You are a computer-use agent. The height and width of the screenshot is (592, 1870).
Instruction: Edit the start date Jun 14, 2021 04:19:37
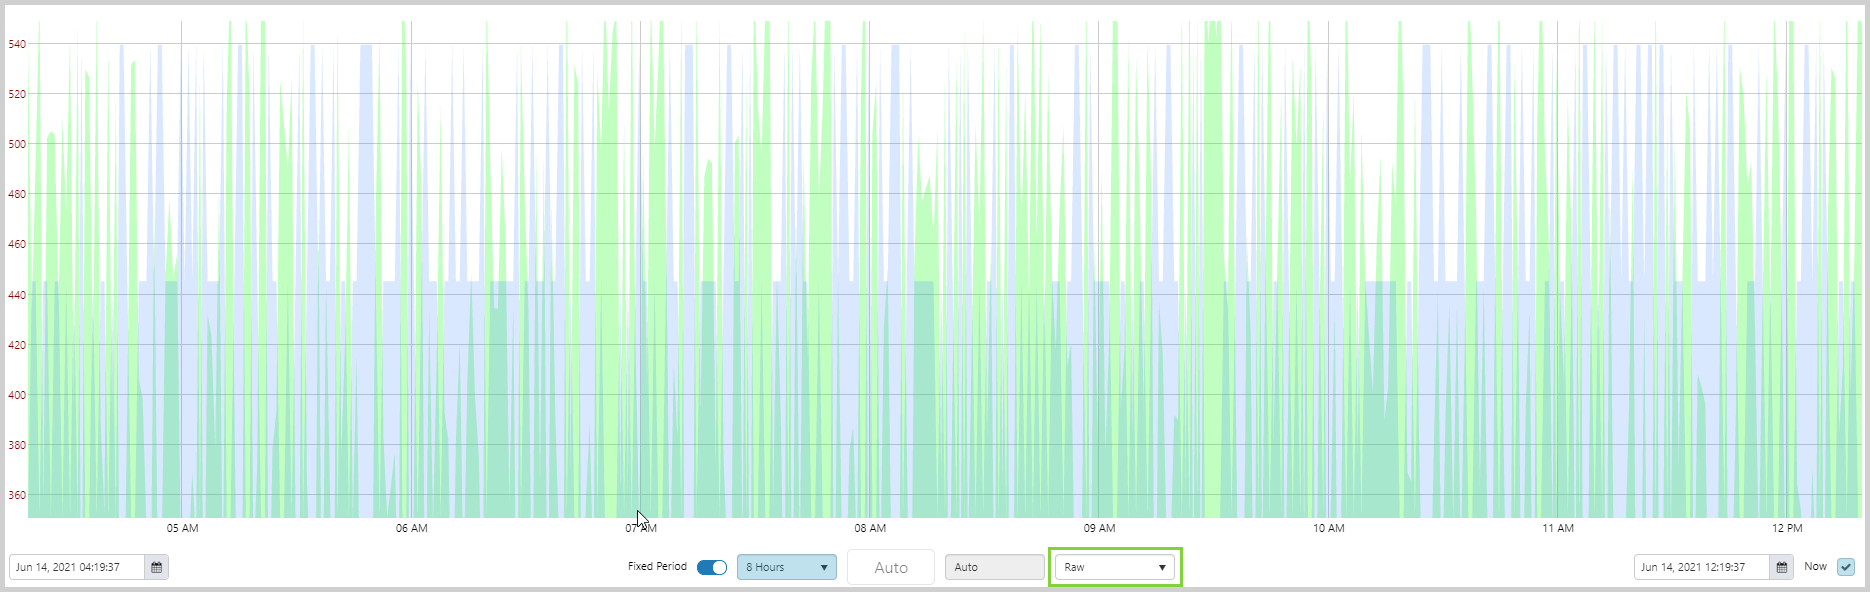[77, 567]
